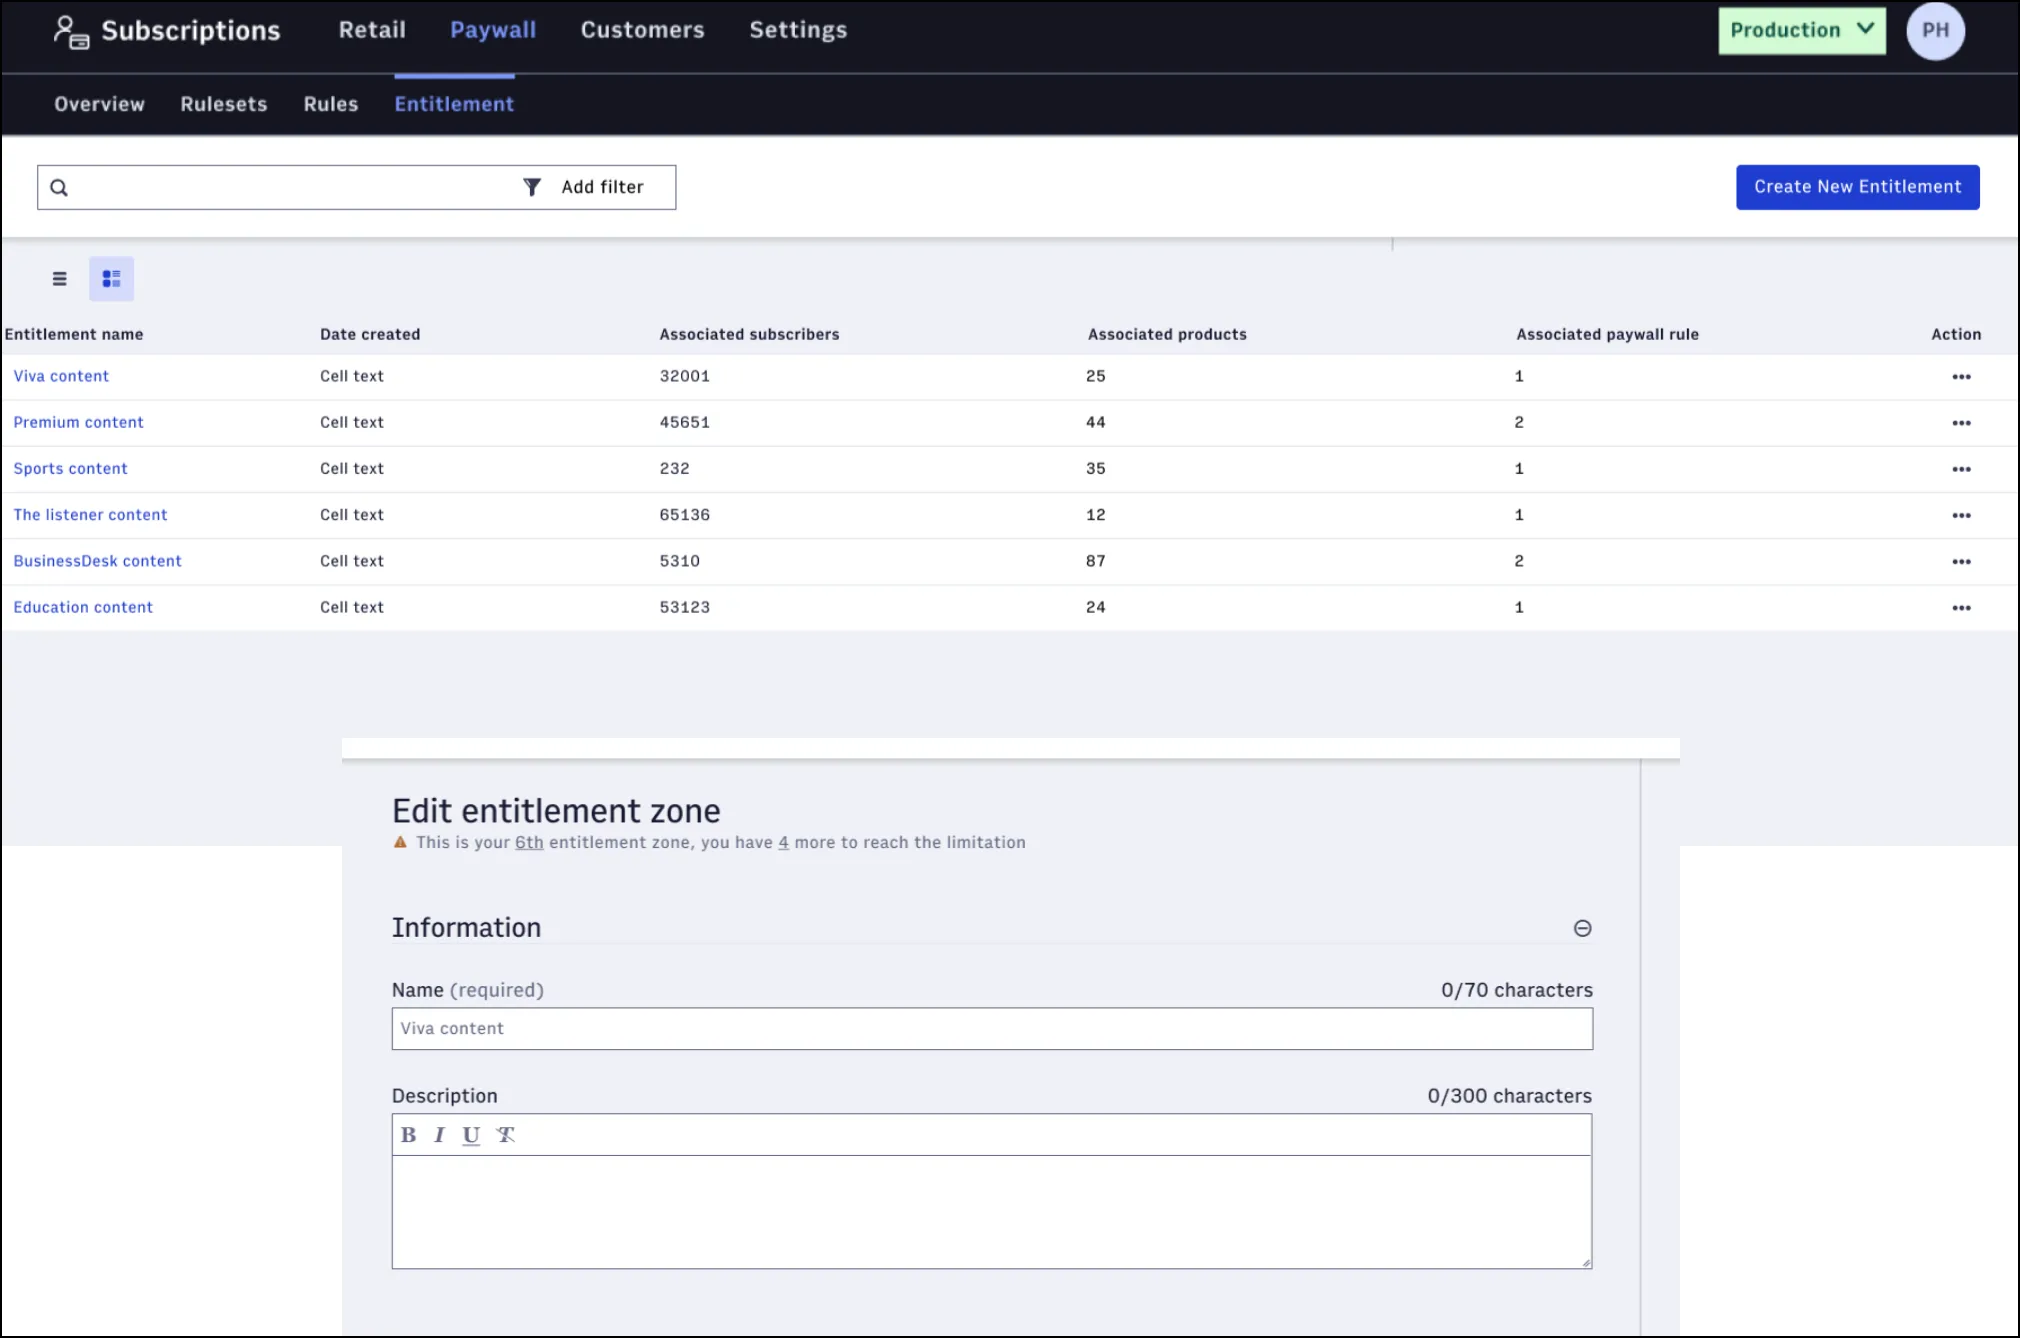
Task: Click the warning triangle icon
Action: click(x=400, y=842)
